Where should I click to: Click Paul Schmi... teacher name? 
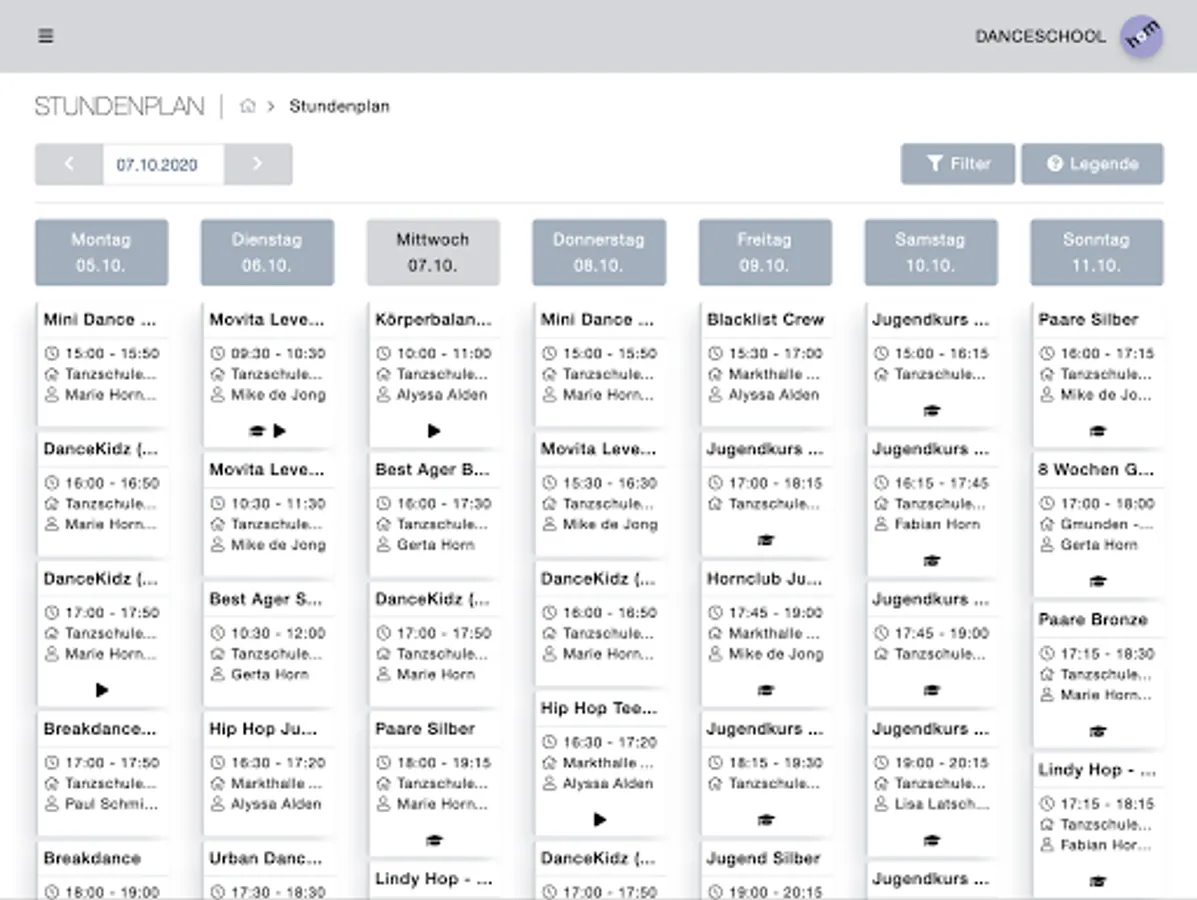coord(111,804)
